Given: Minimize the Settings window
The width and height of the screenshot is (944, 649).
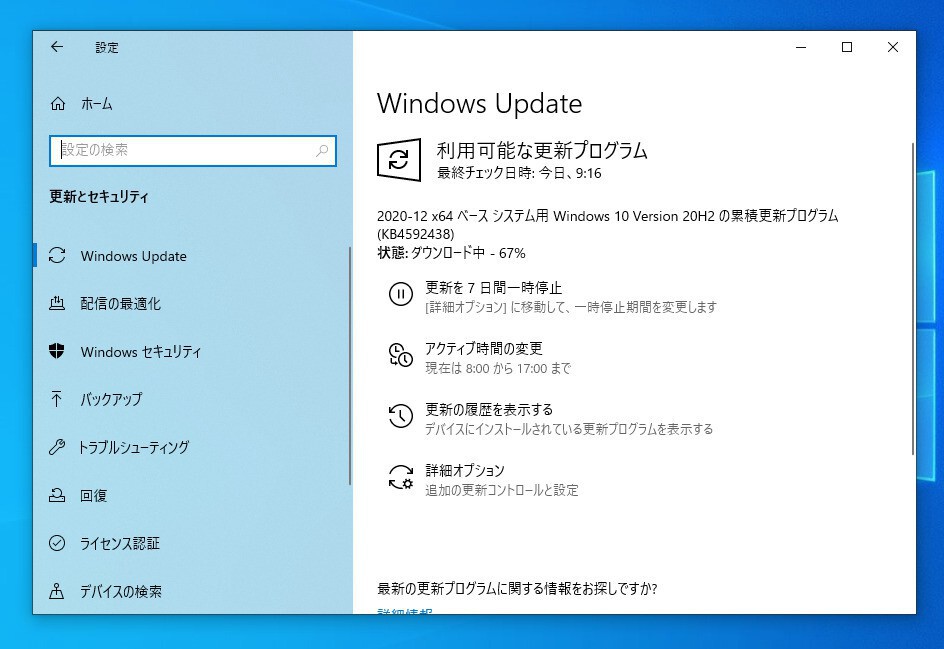Looking at the screenshot, I should (801, 47).
